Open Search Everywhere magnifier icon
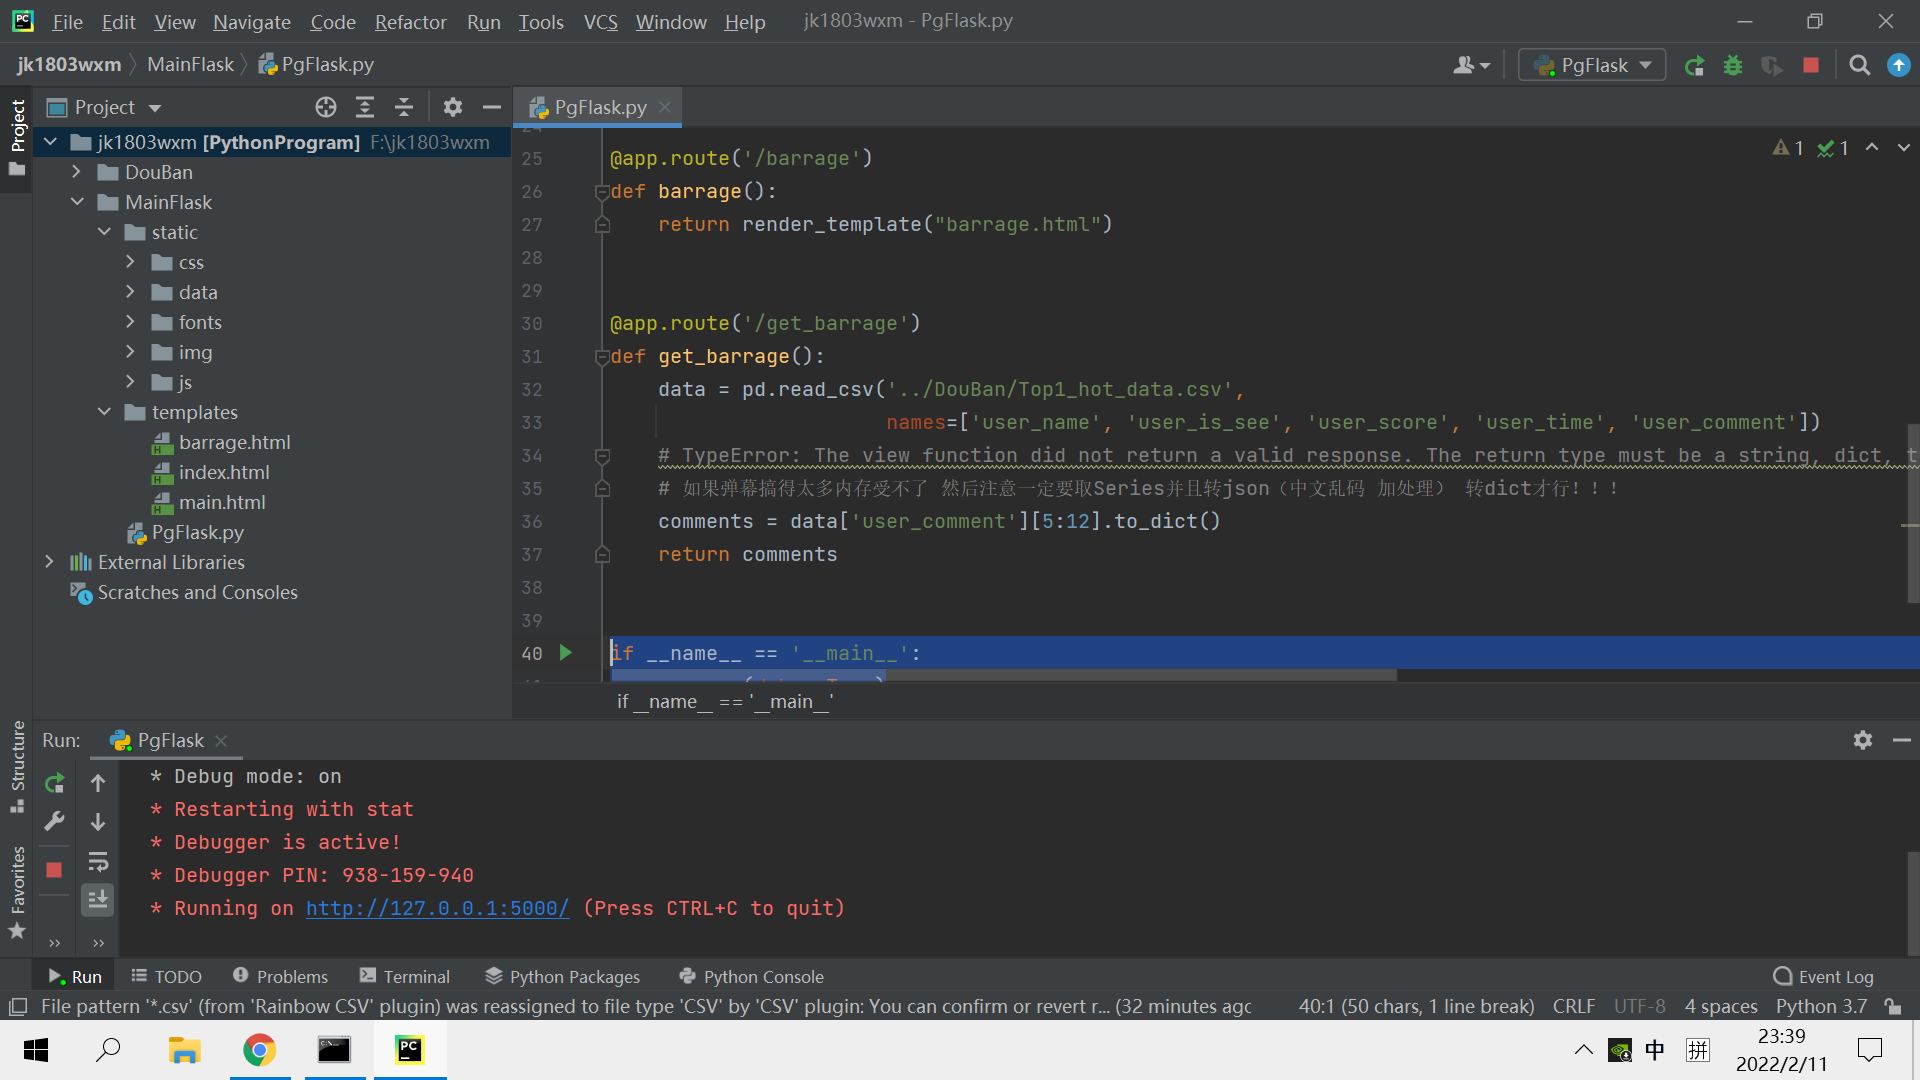Viewport: 1920px width, 1080px height. [x=1859, y=66]
